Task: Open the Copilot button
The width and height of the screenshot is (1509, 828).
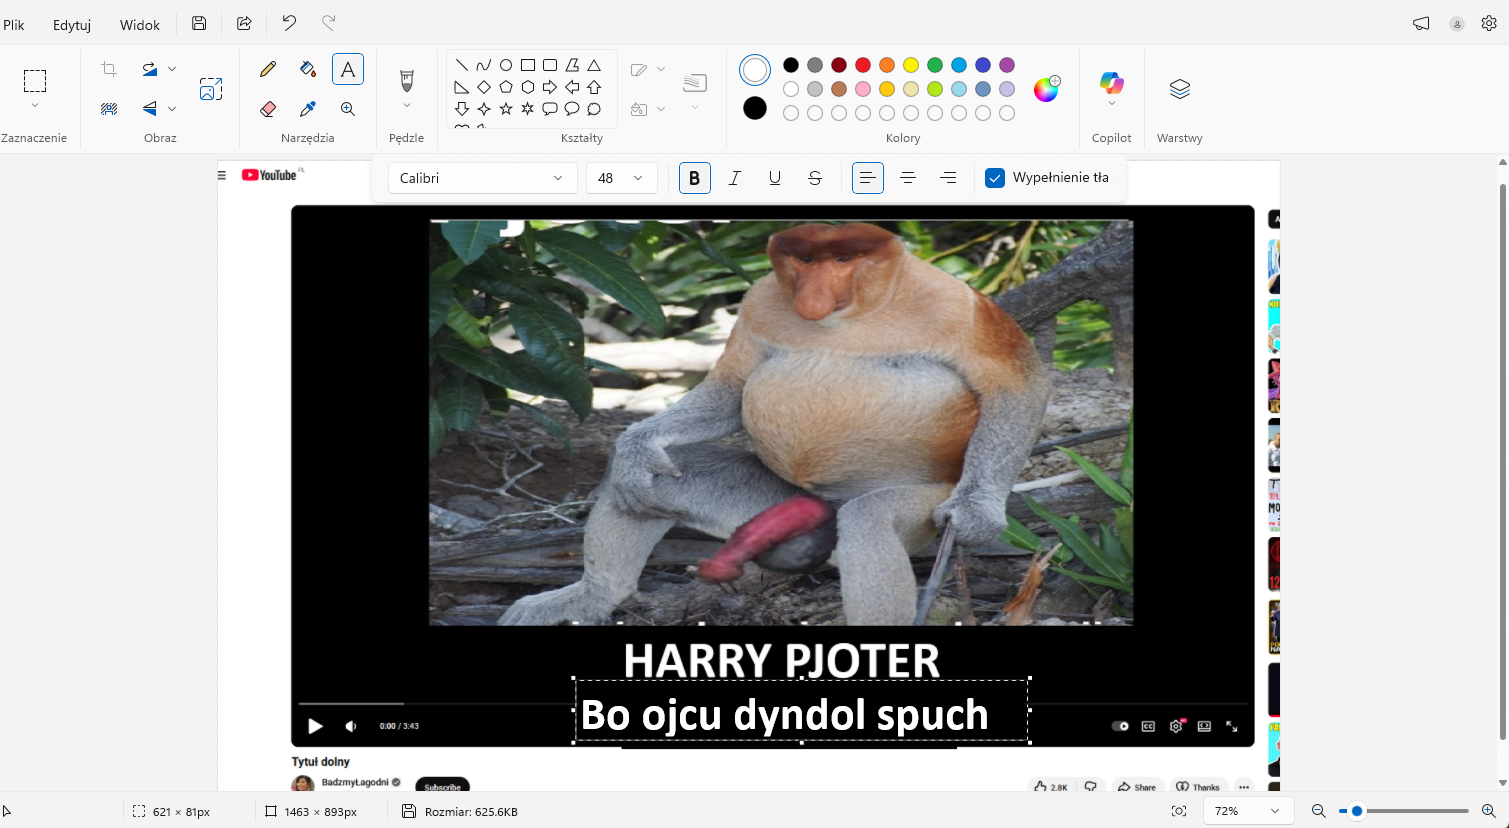Action: 1111,84
